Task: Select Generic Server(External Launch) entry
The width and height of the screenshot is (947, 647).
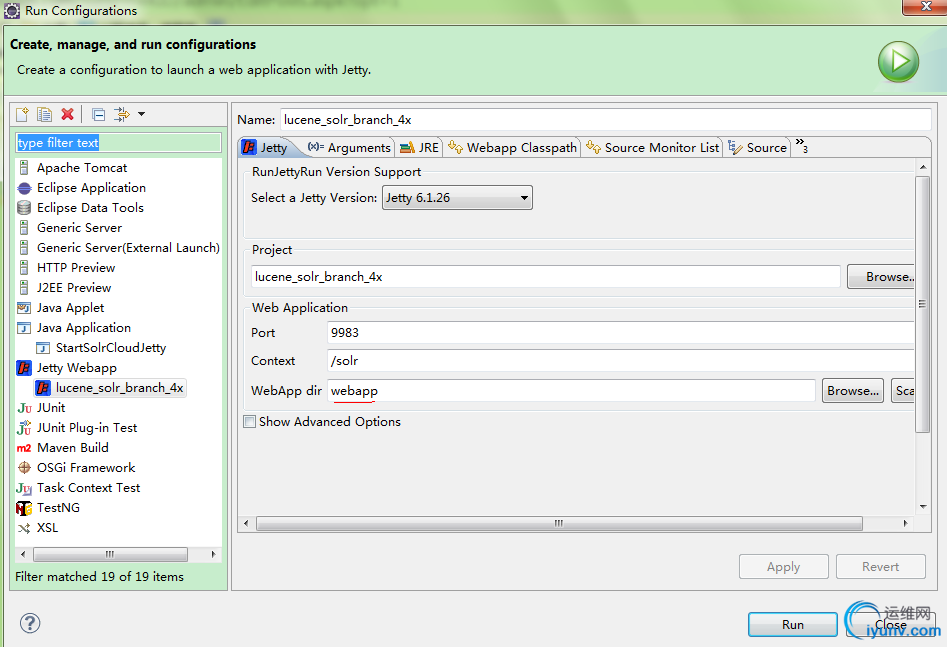Action: [128, 248]
